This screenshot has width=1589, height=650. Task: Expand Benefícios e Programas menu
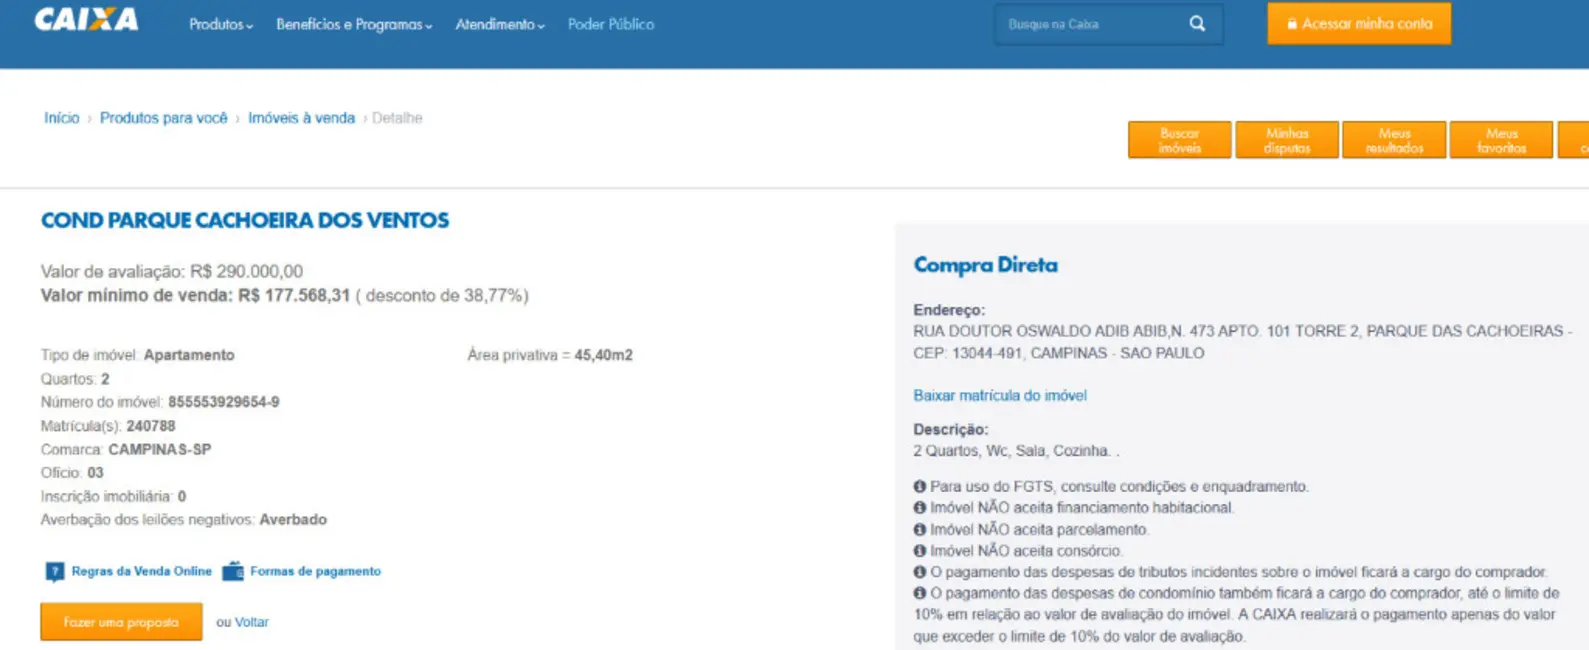click(x=354, y=24)
